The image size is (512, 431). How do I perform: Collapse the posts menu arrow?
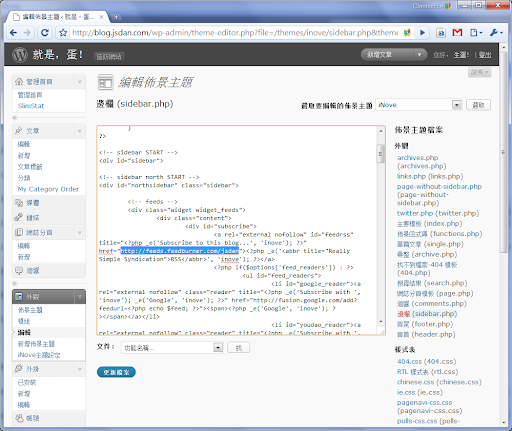(79, 131)
